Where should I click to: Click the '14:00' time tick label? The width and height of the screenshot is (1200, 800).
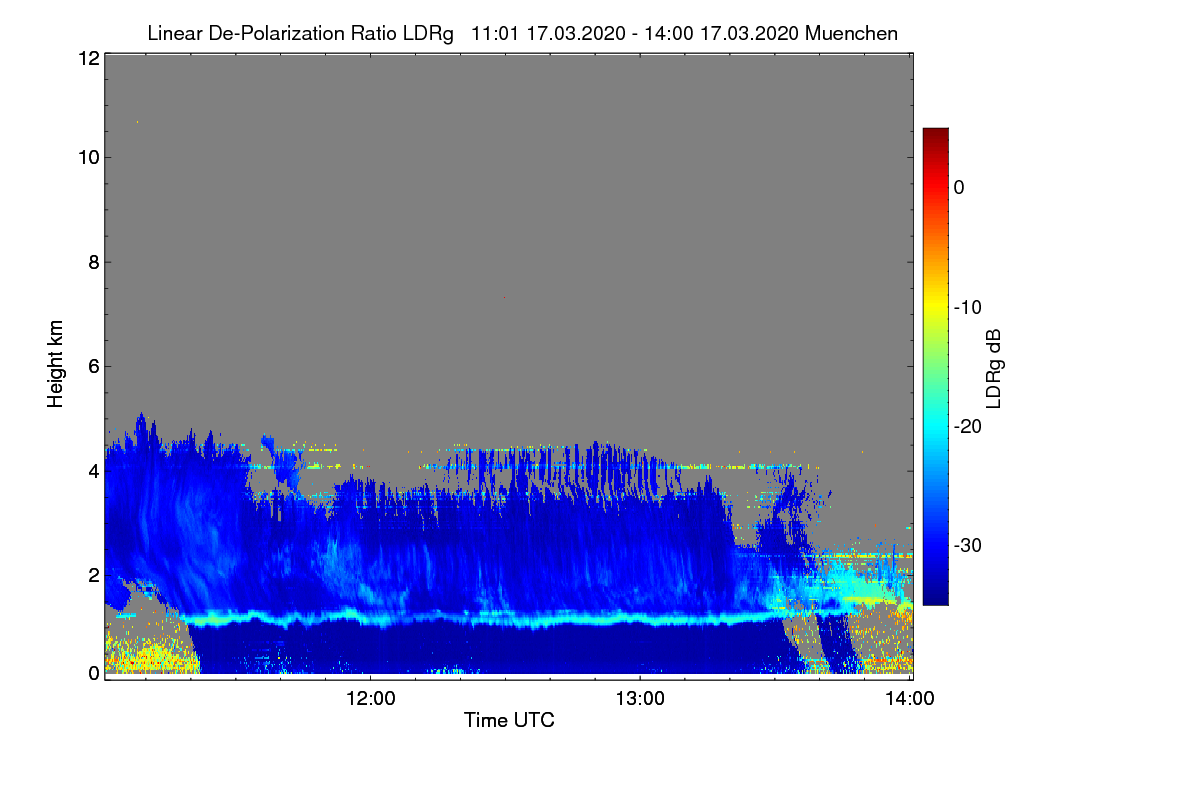click(x=910, y=698)
